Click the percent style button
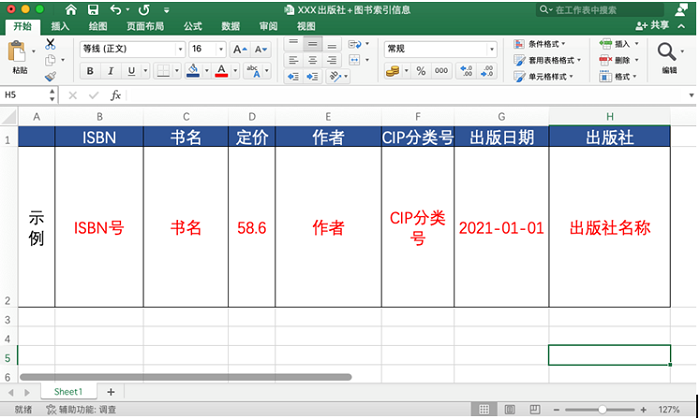700x419 pixels. tap(420, 71)
